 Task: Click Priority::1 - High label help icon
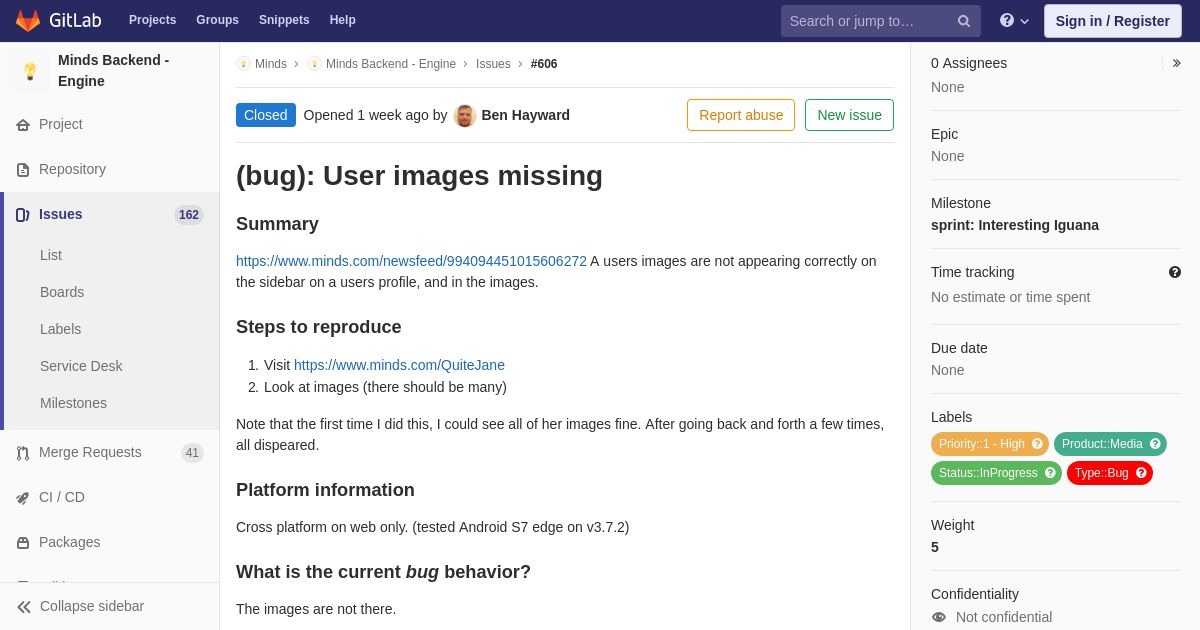tap(1037, 444)
